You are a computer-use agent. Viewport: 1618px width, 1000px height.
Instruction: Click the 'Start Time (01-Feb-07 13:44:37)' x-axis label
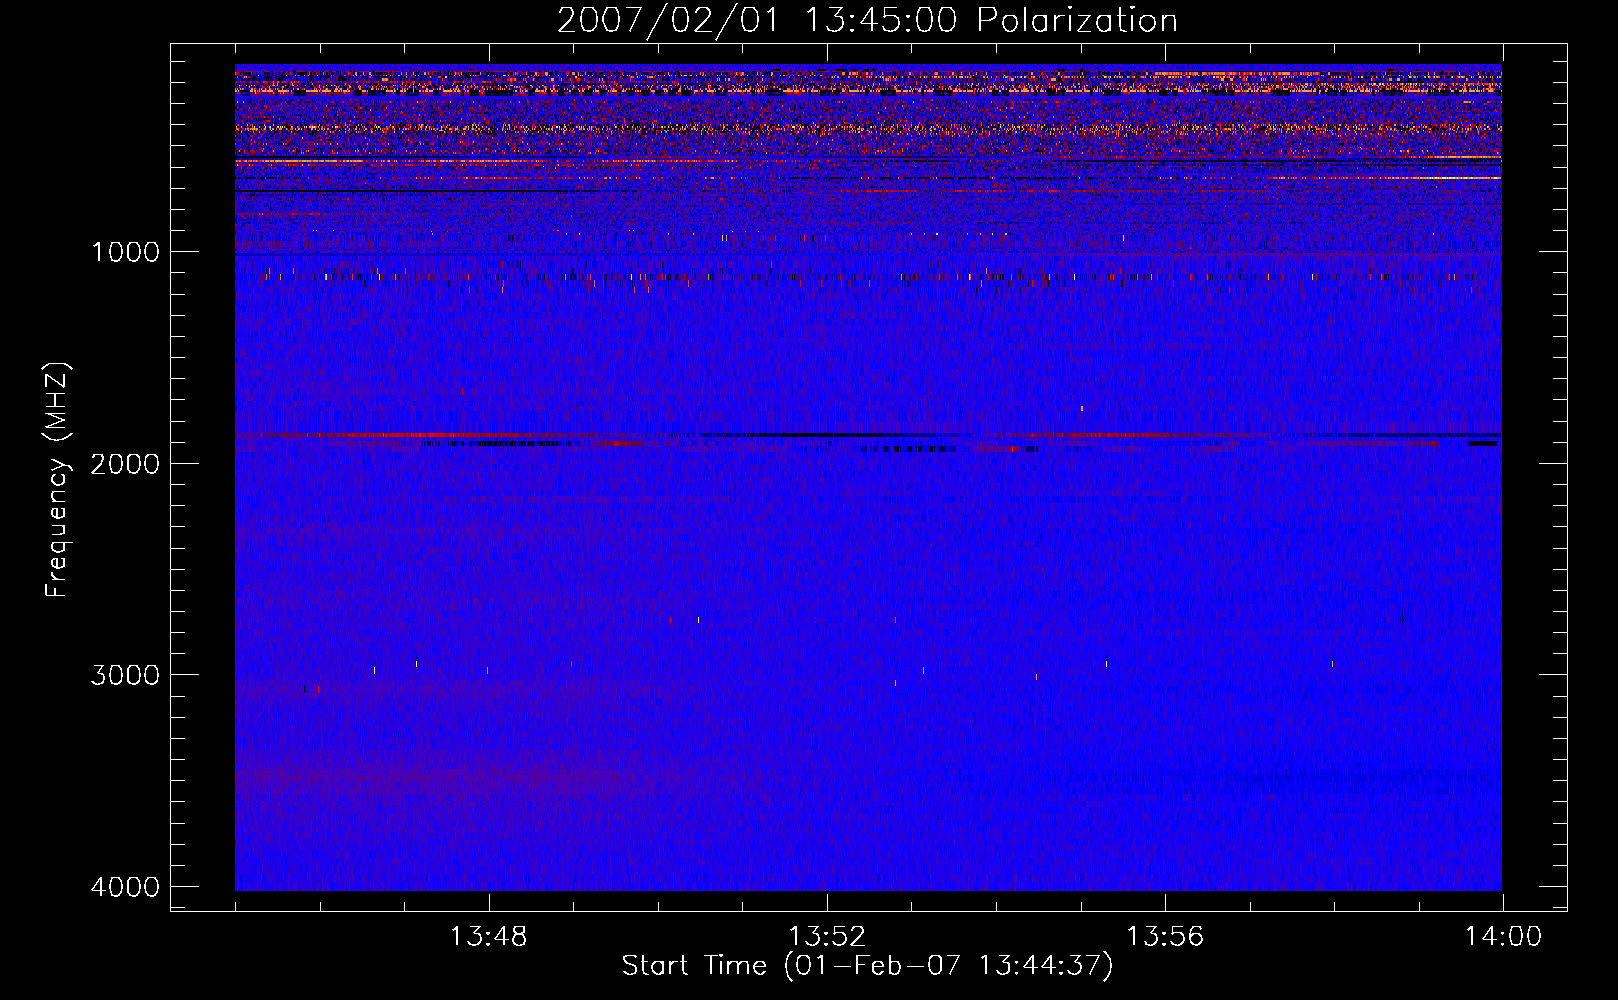(867, 966)
